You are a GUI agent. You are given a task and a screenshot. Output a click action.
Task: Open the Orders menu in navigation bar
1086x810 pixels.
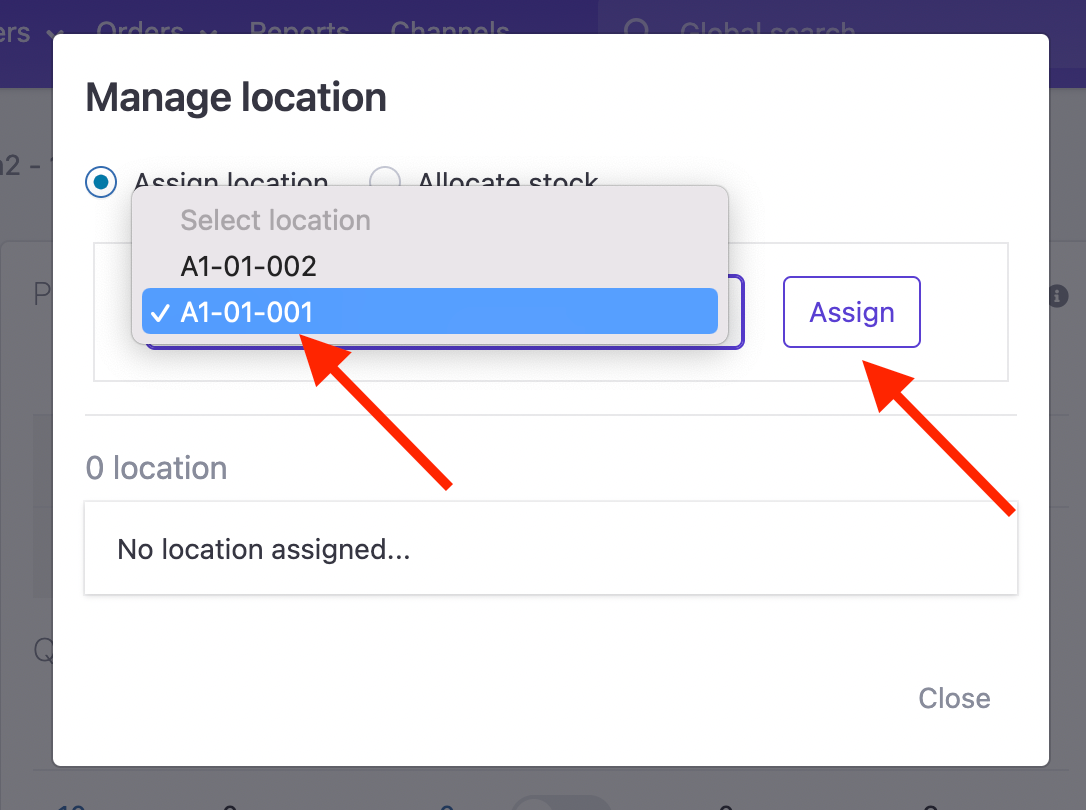point(157,28)
